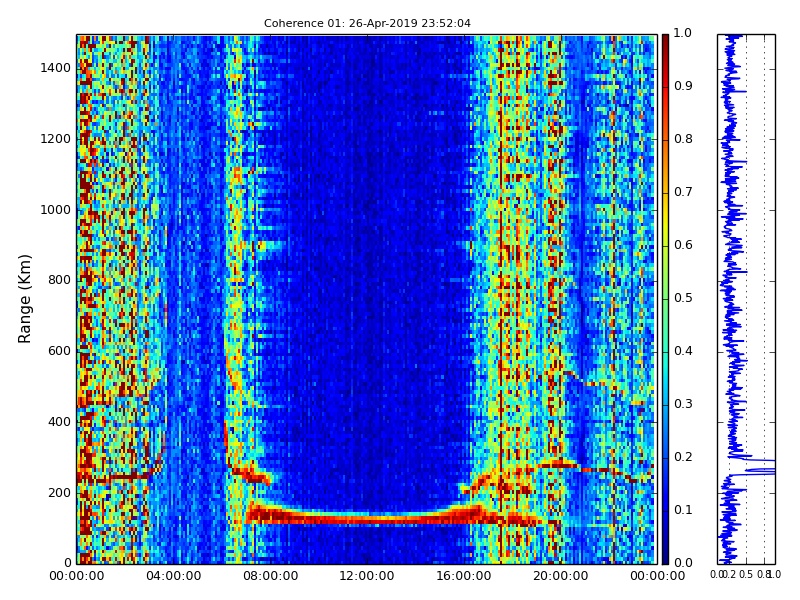
Task: Click the 0.2 colorbar tick label
Action: pyautogui.click(x=683, y=457)
